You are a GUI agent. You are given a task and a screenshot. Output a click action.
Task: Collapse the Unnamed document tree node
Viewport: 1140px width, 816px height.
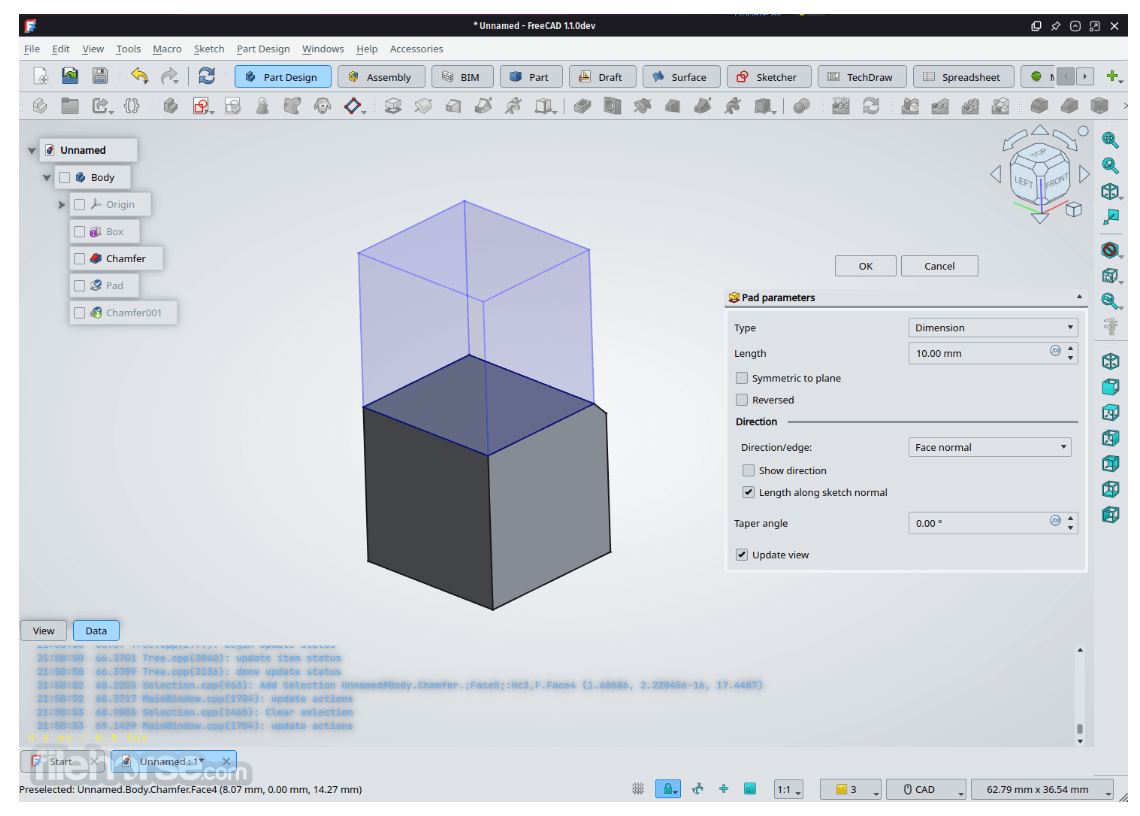[31, 151]
